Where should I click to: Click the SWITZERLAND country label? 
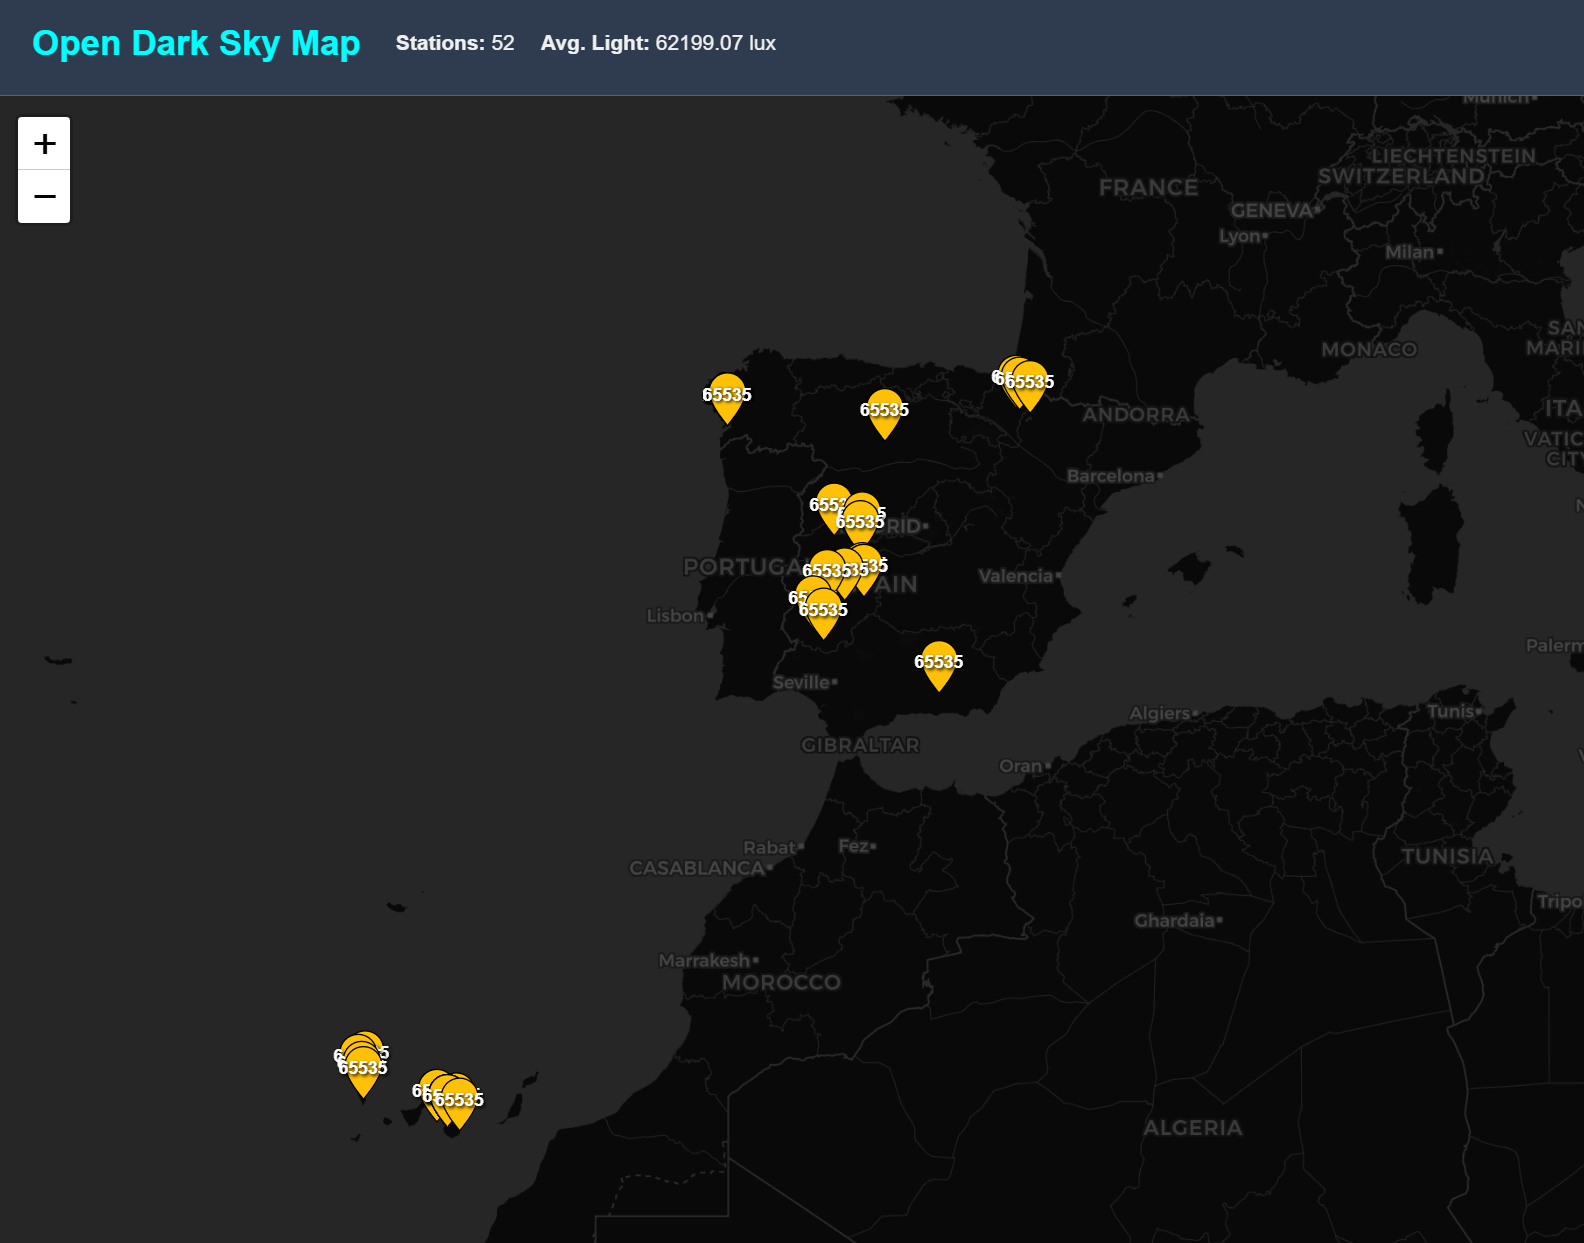1401,176
